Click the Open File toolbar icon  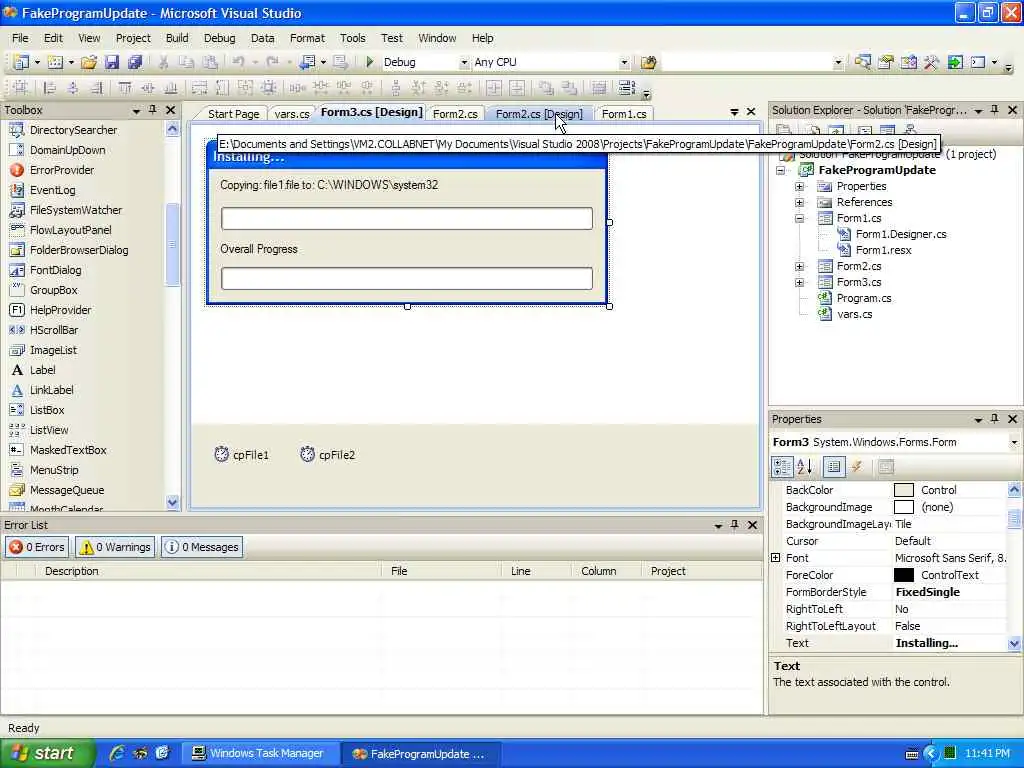(x=89, y=62)
